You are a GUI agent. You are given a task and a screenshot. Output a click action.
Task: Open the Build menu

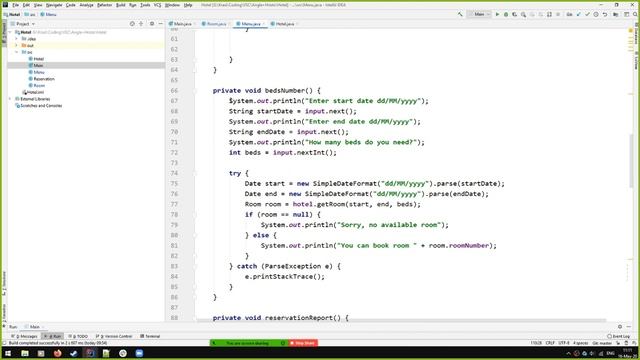pyautogui.click(x=121, y=5)
